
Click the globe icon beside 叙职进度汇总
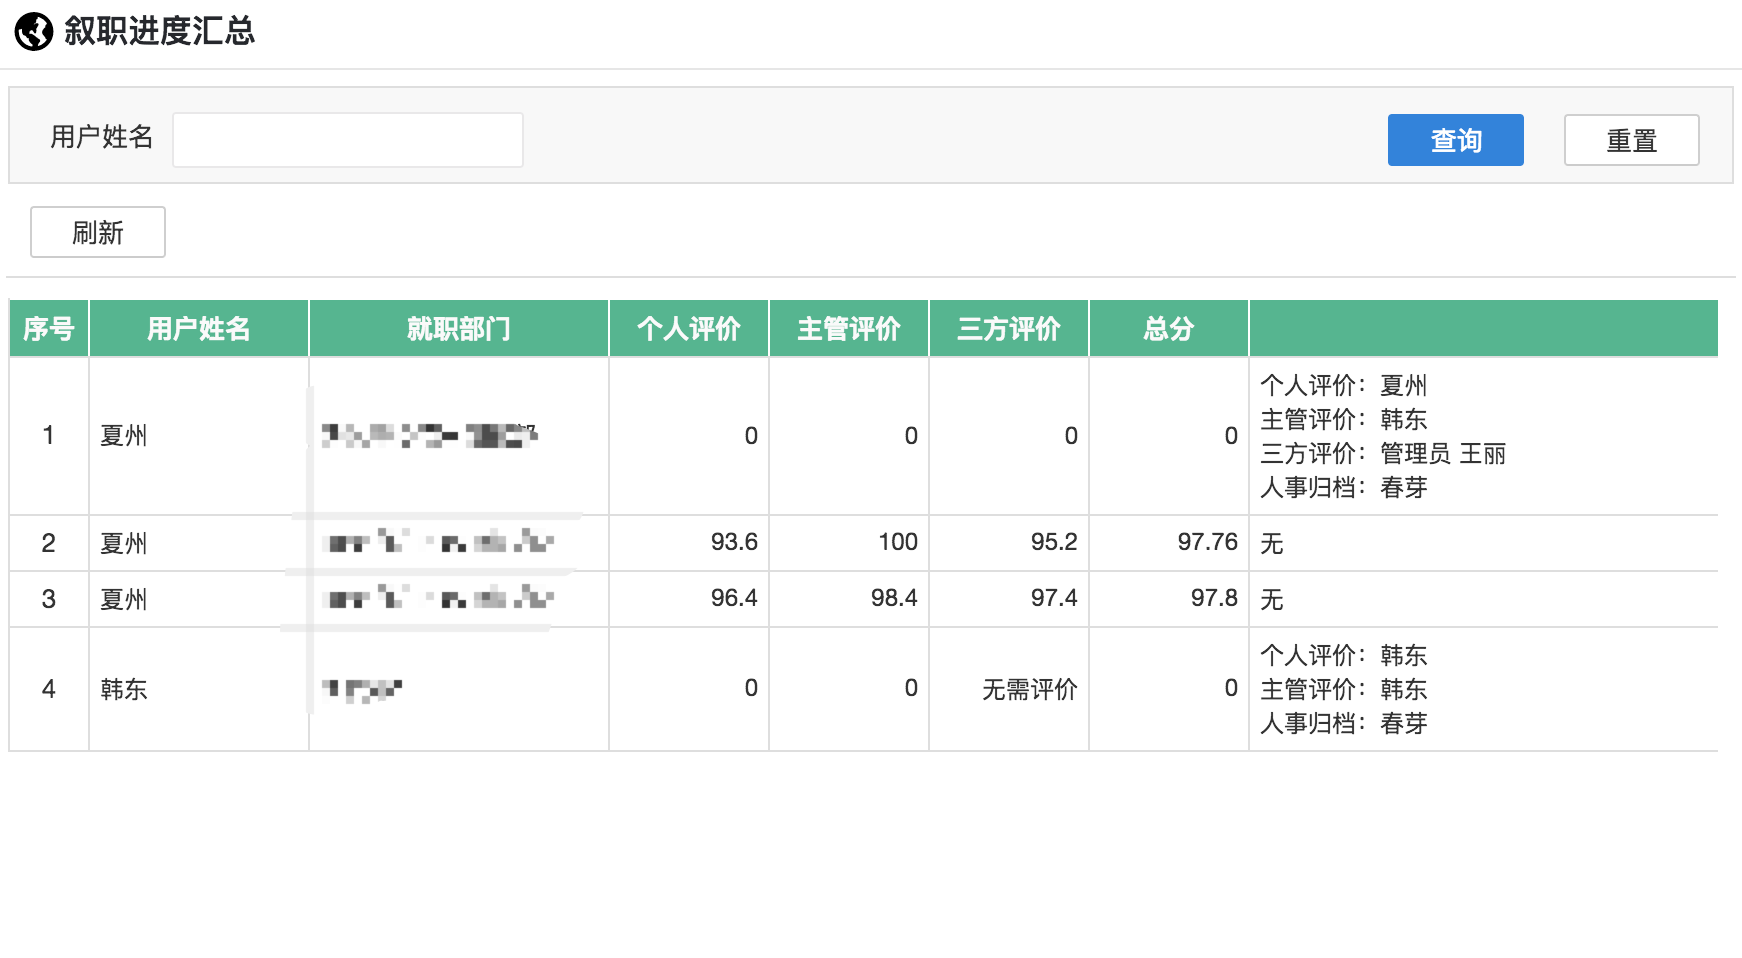pyautogui.click(x=34, y=31)
